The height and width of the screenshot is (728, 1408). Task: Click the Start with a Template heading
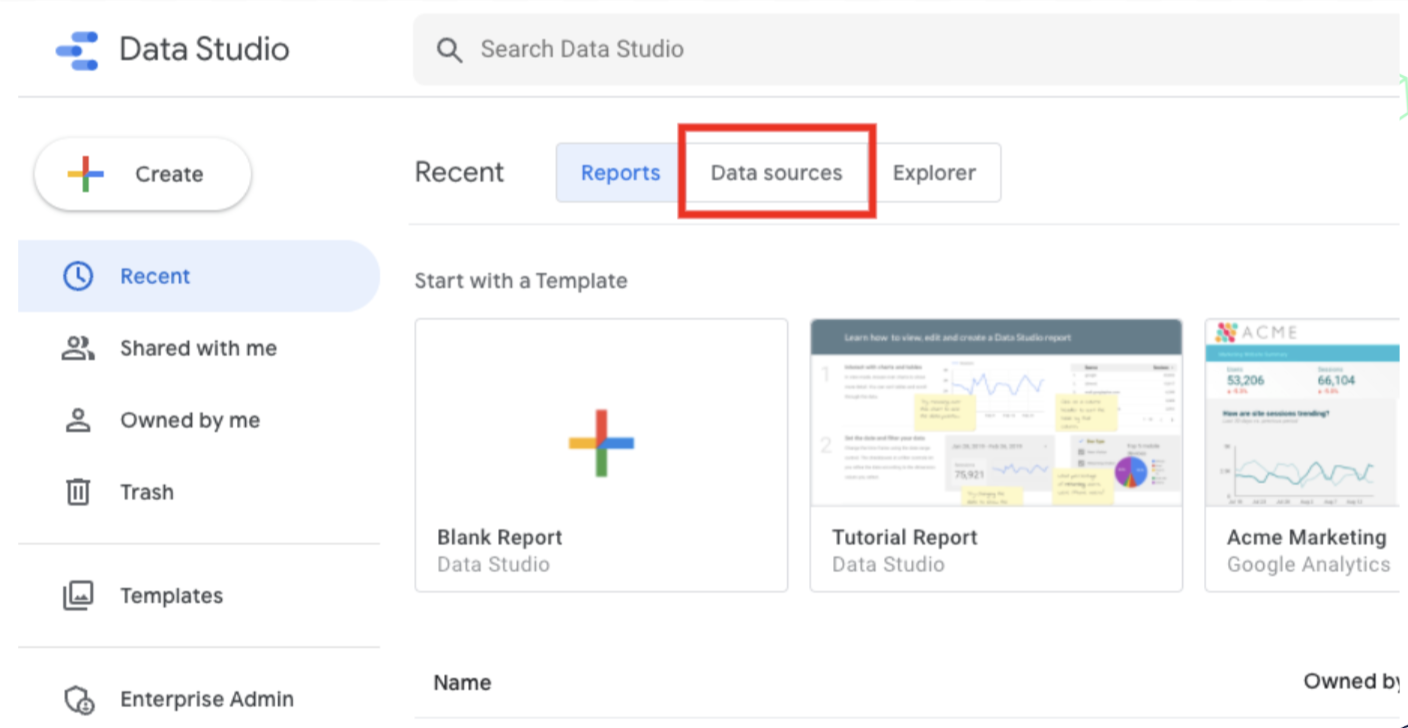coord(521,281)
